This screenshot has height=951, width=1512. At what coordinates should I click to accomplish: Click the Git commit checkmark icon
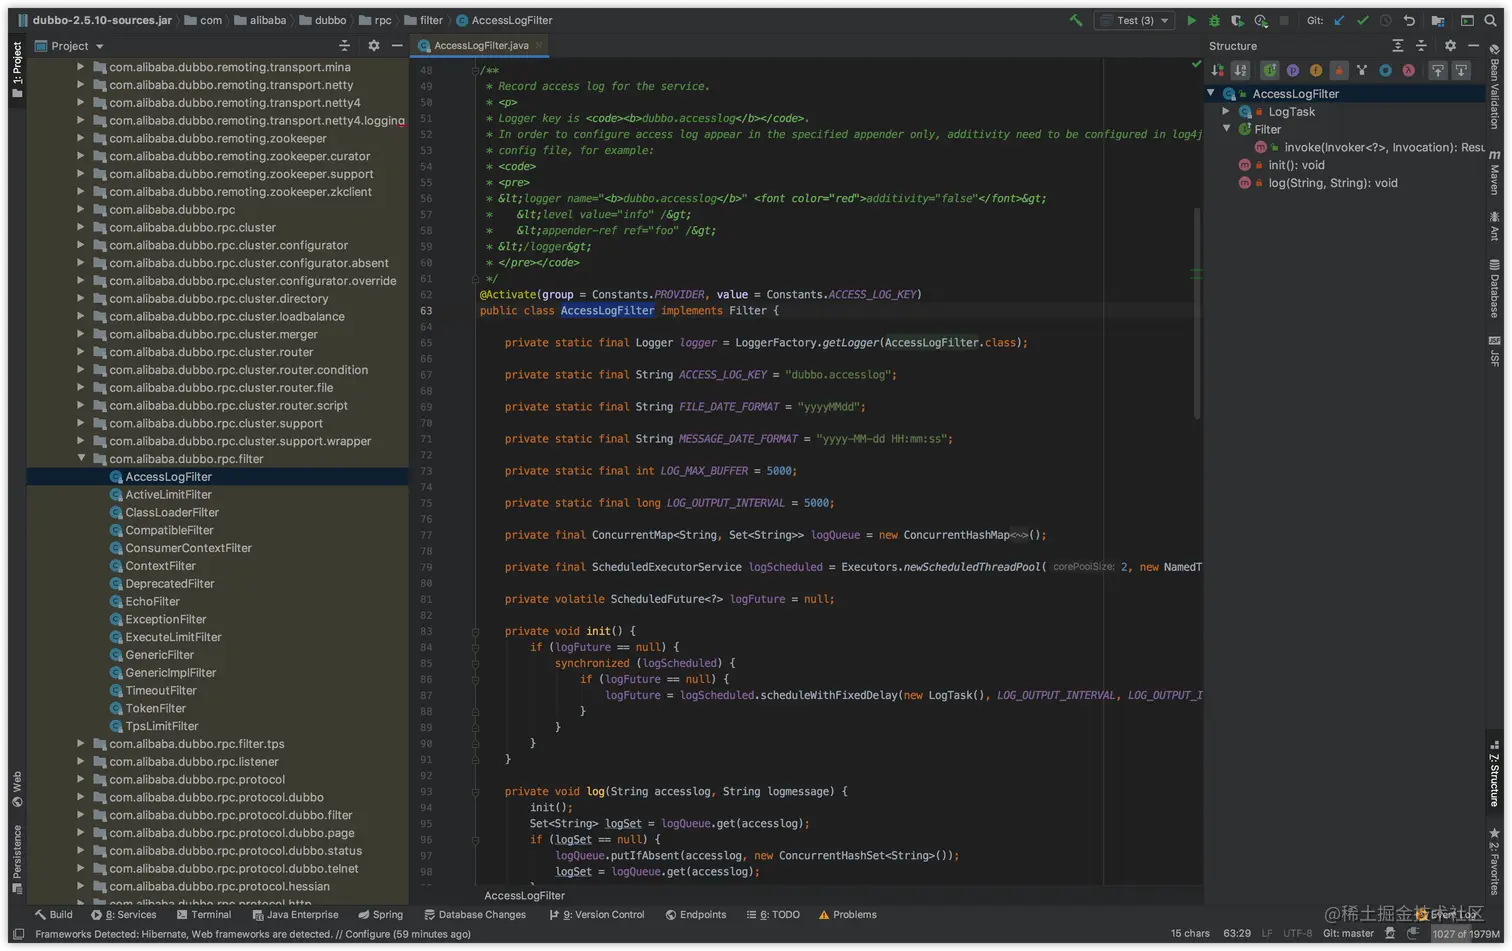(1362, 20)
